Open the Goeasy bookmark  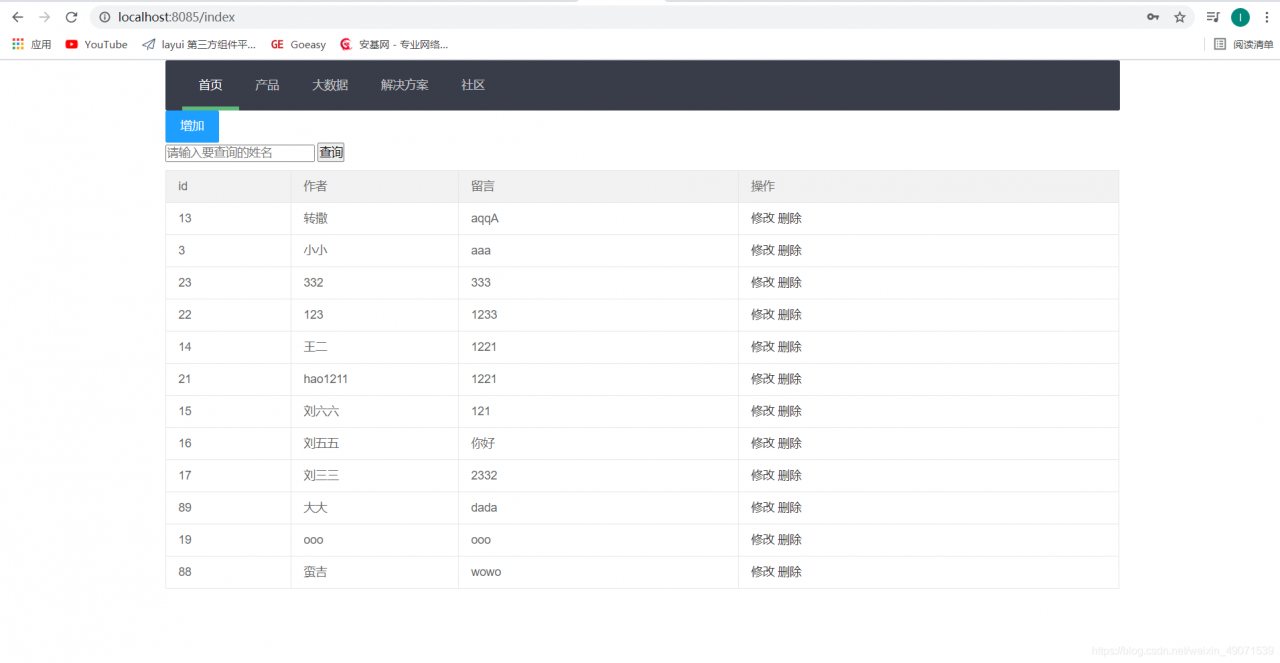pos(299,44)
